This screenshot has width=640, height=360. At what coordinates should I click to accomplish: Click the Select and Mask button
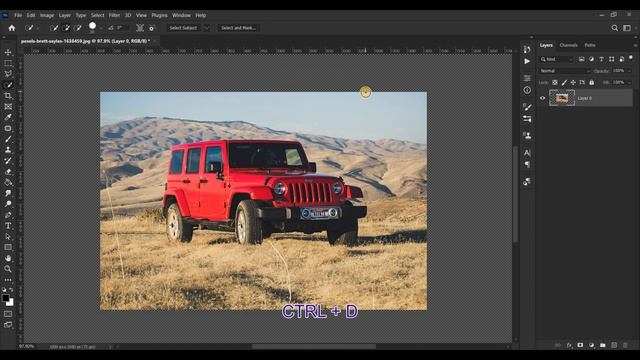click(x=238, y=28)
